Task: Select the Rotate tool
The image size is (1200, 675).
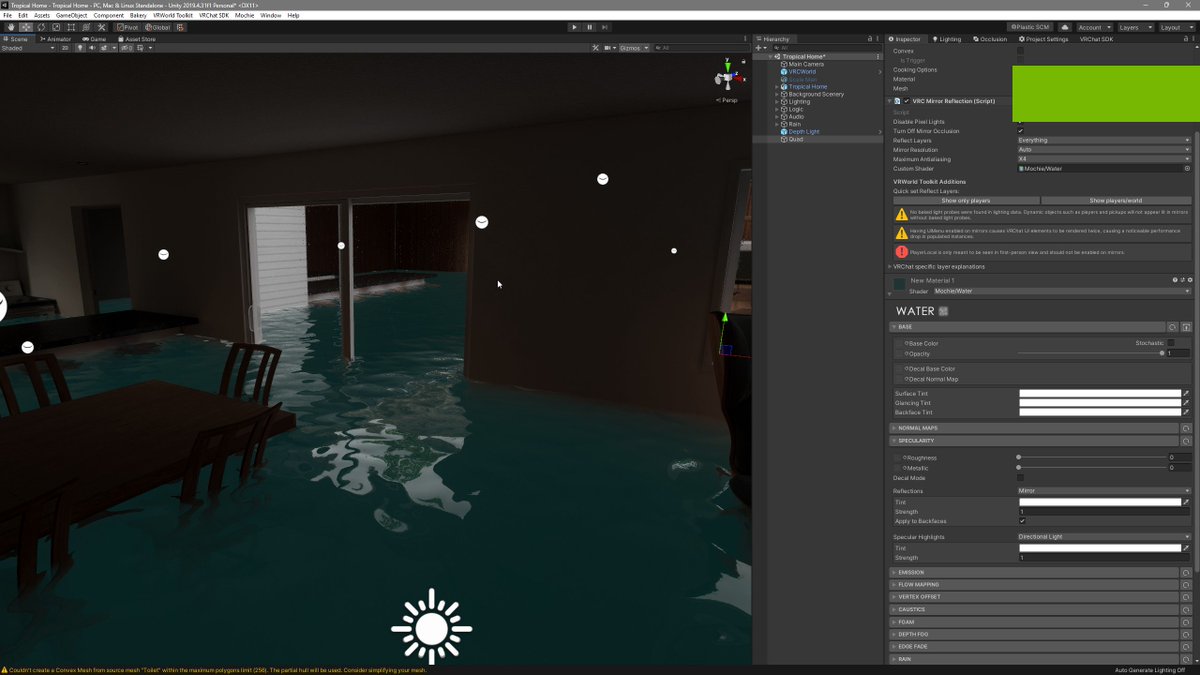Action: pyautogui.click(x=40, y=27)
